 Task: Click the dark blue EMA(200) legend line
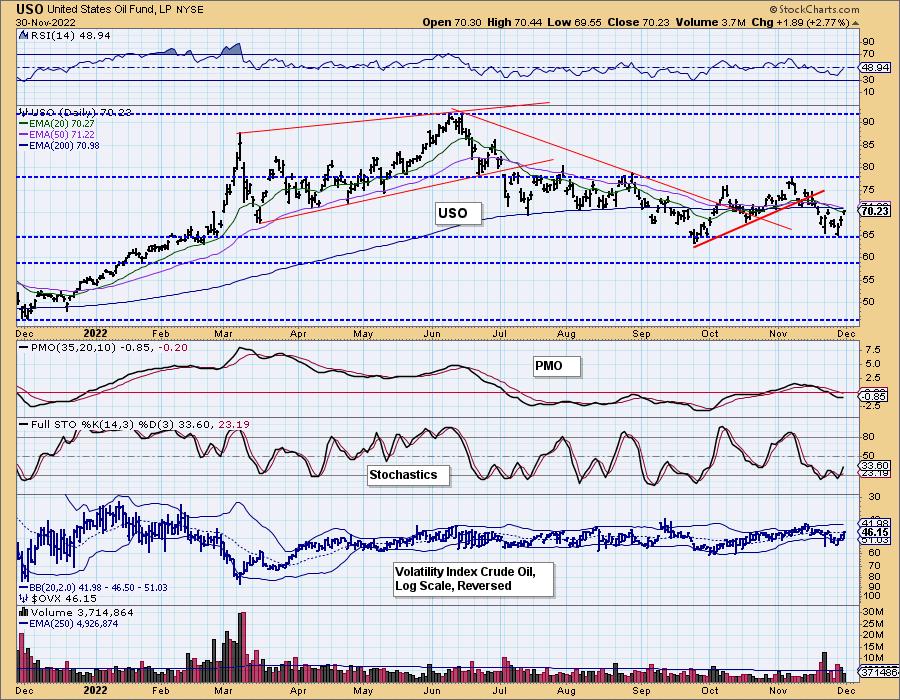click(23, 145)
